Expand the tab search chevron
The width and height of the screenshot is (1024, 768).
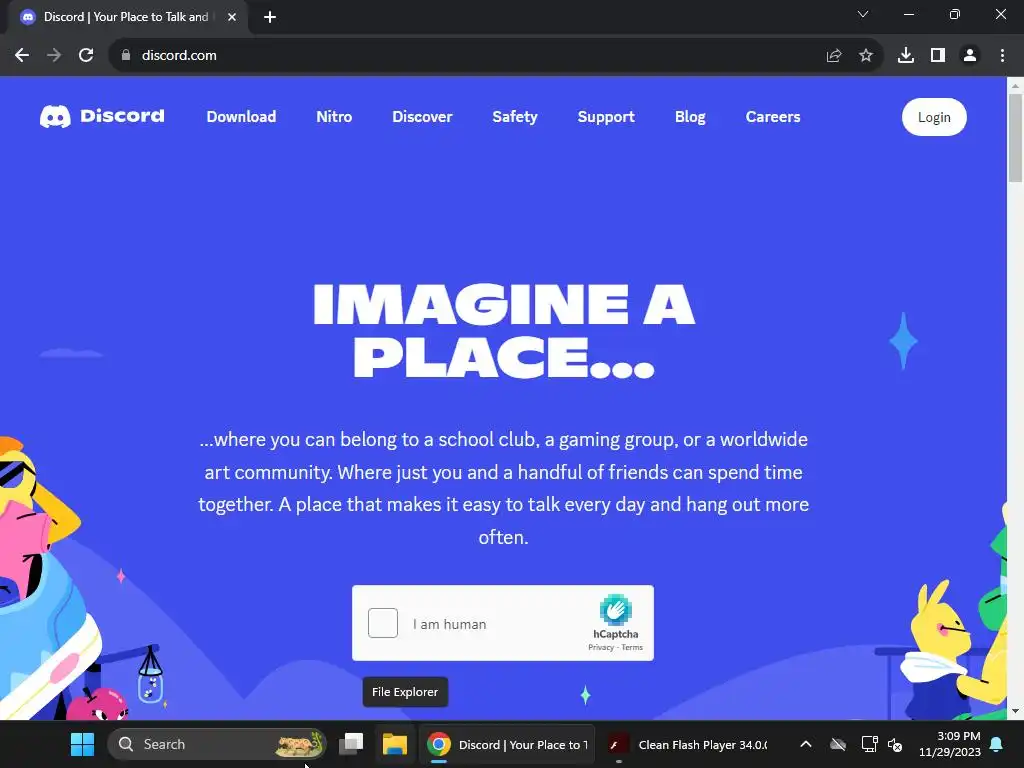click(x=863, y=14)
